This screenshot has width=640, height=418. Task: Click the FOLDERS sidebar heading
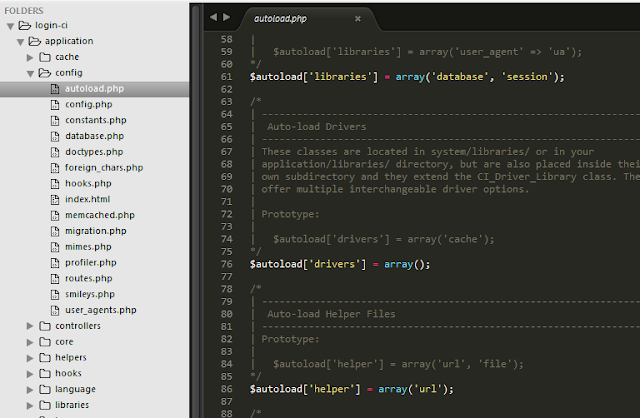24,11
